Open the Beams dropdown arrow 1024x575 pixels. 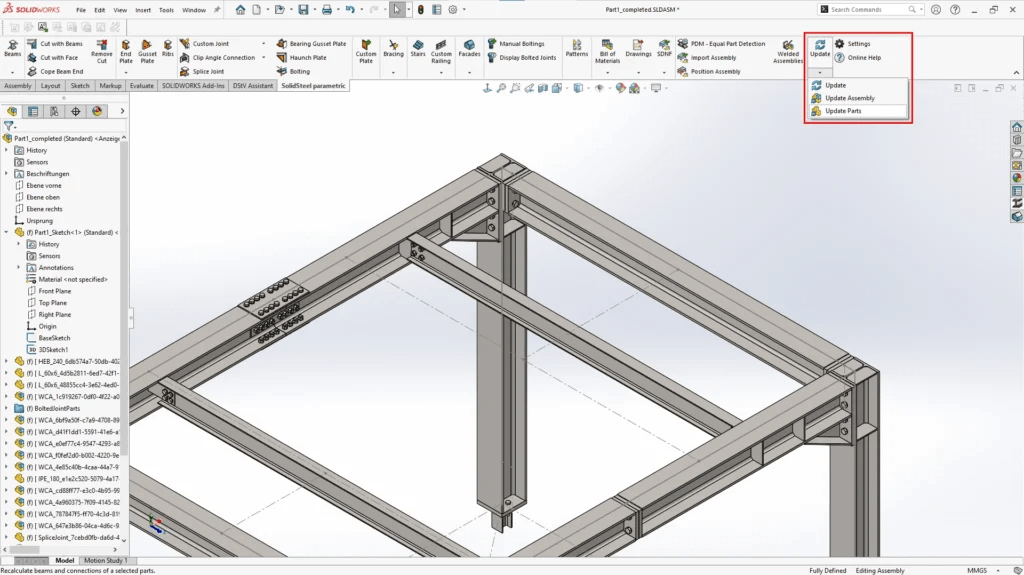(x=12, y=72)
